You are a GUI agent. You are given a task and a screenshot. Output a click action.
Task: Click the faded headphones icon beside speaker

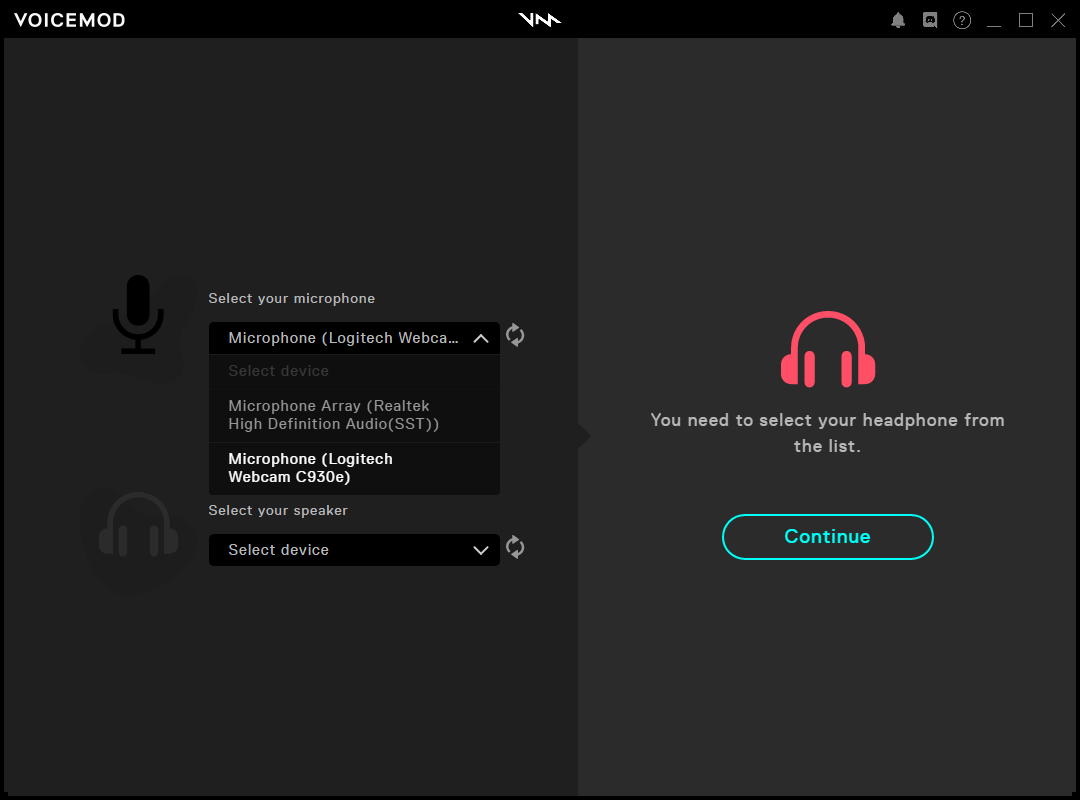138,528
